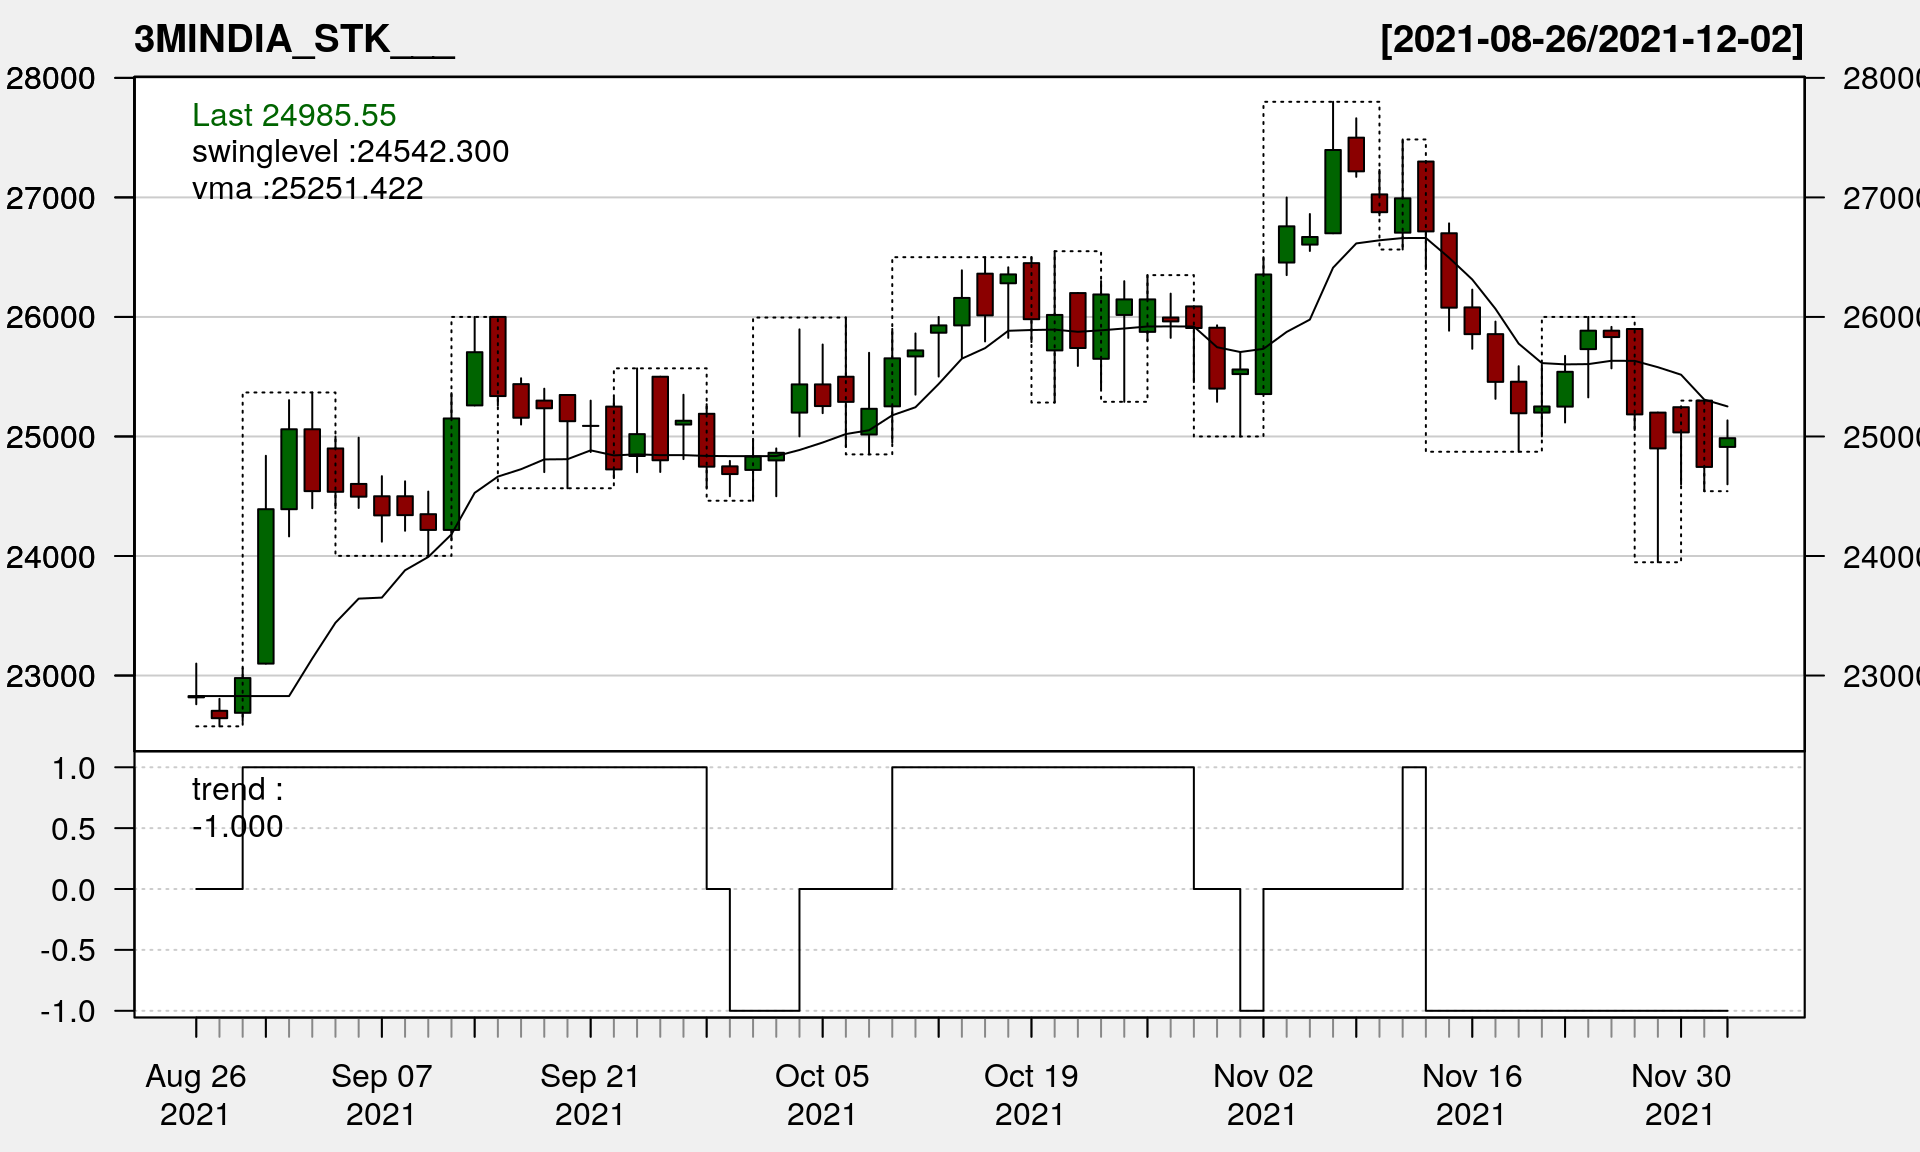Click the Aug 26 2021 axis date
This screenshot has width=1920, height=1152.
click(195, 1094)
